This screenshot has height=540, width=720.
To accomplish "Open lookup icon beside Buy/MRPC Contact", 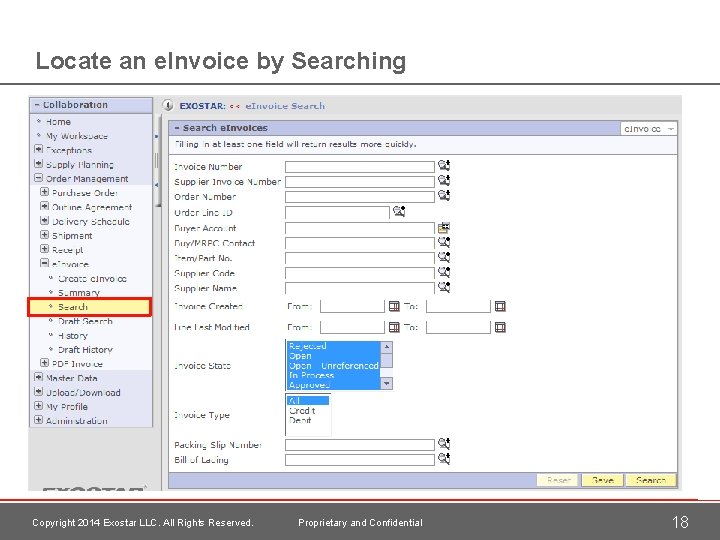I will tap(444, 242).
